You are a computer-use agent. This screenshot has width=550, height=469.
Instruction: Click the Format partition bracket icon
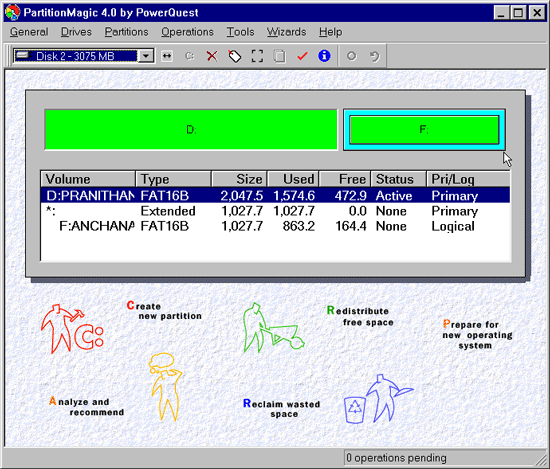pyautogui.click(x=257, y=56)
